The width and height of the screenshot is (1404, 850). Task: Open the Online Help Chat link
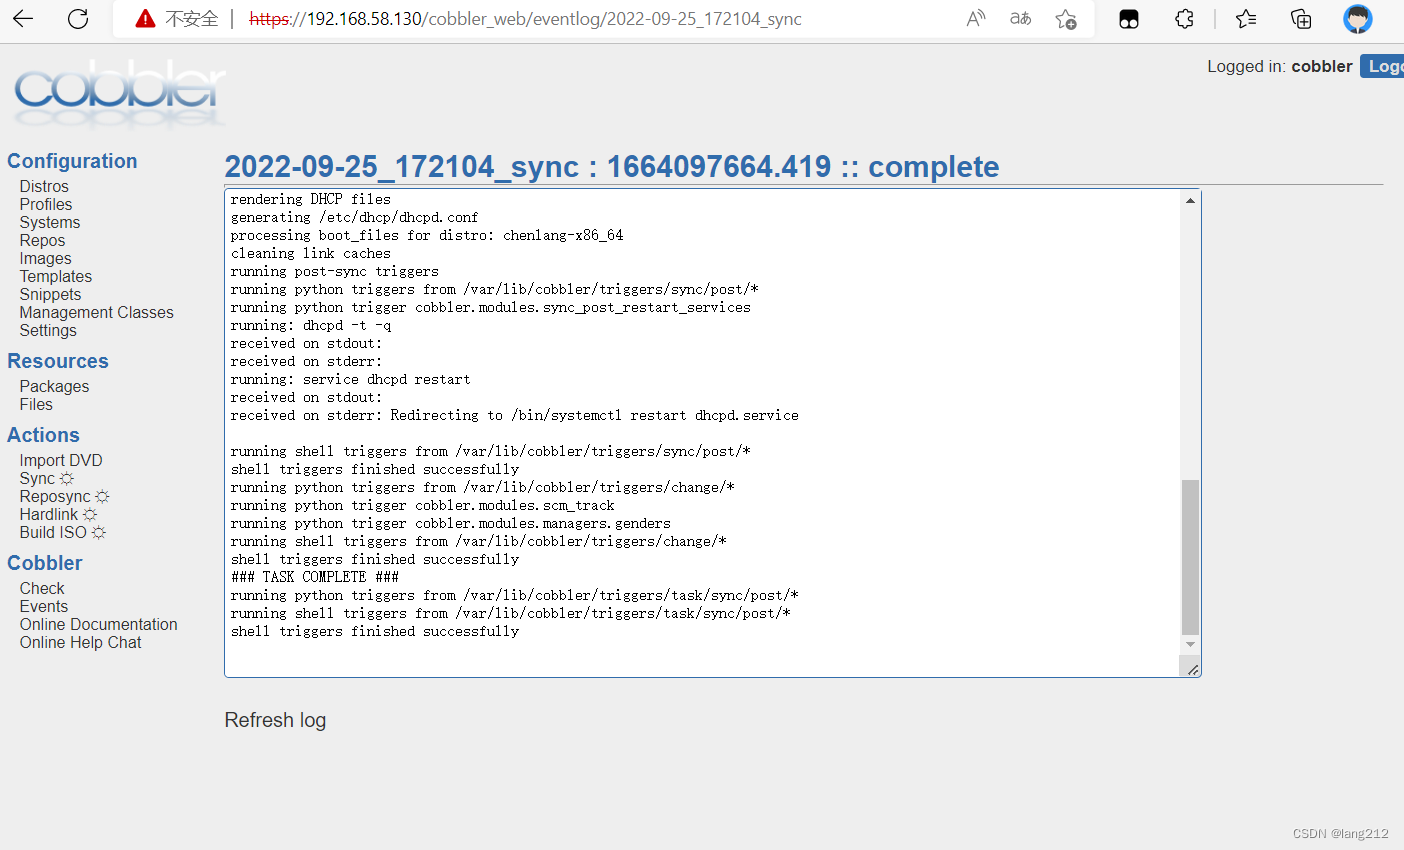pos(80,642)
